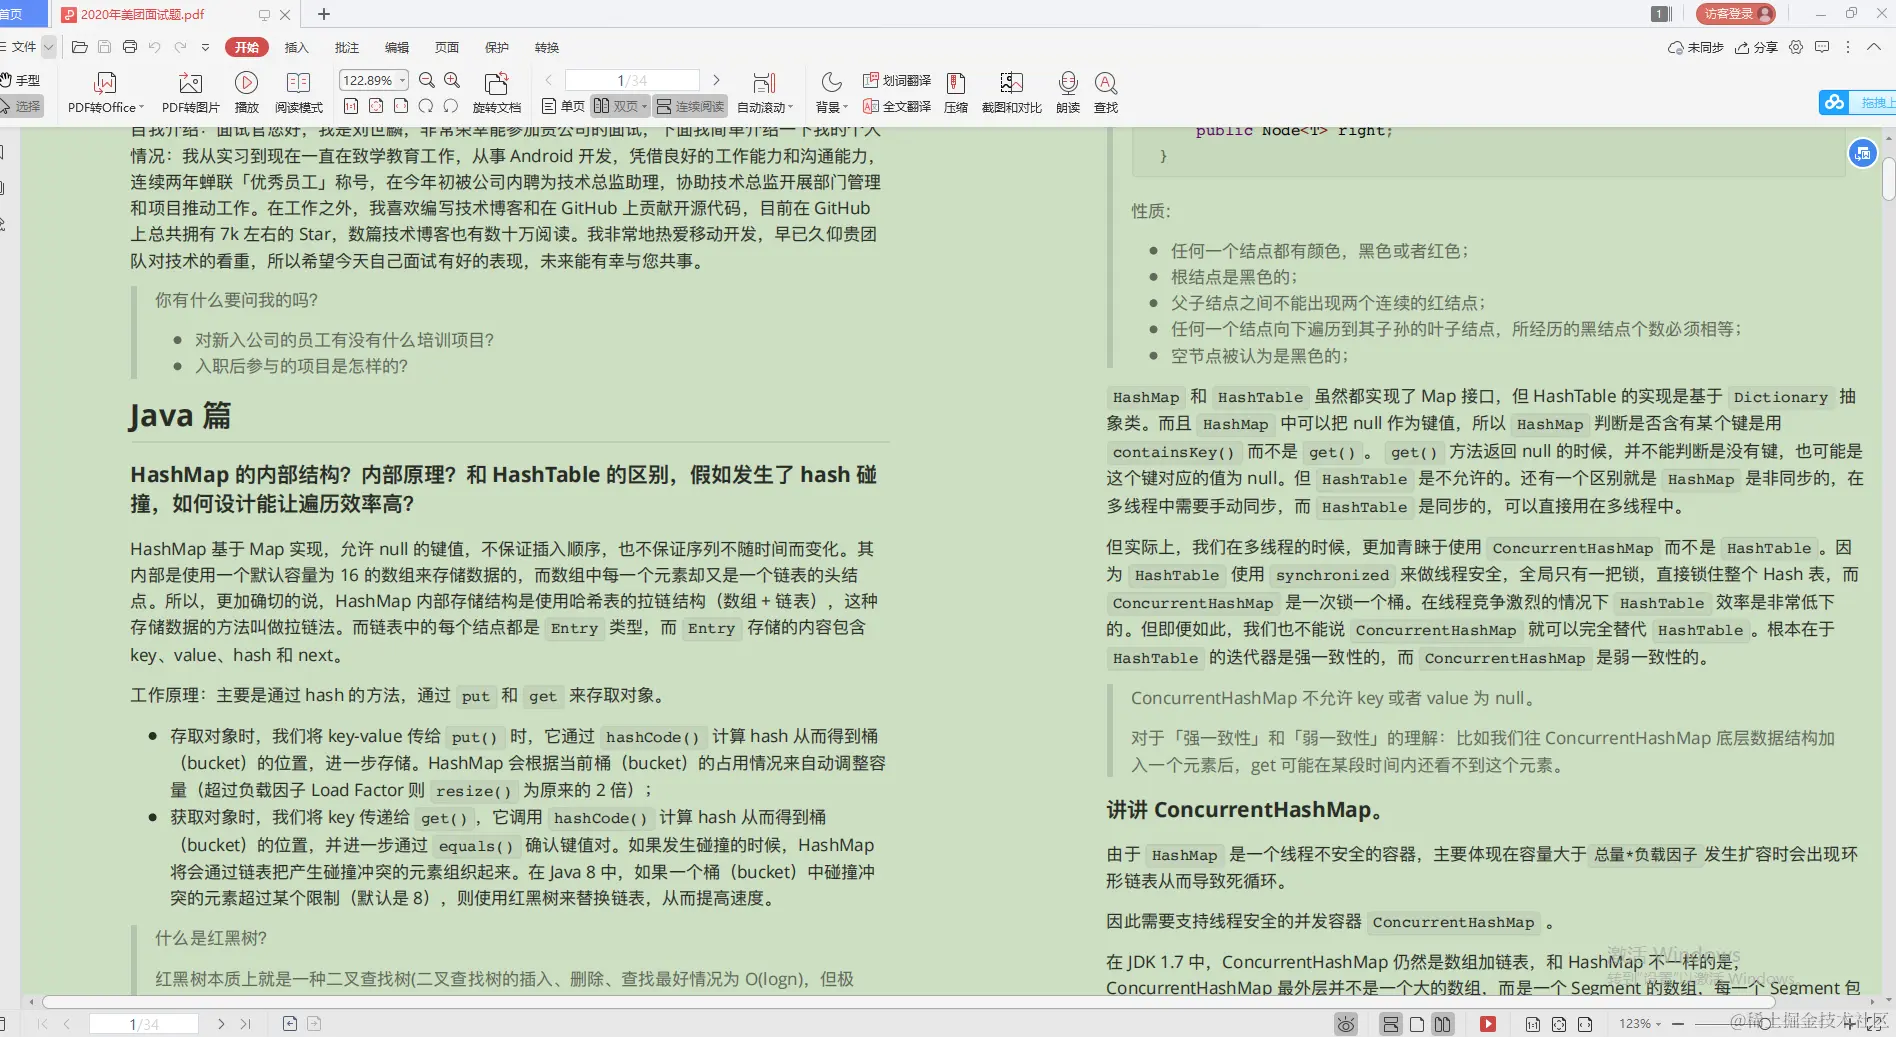This screenshot has height=1037, width=1896.
Task: Open the 查找 search tool
Action: click(1105, 92)
